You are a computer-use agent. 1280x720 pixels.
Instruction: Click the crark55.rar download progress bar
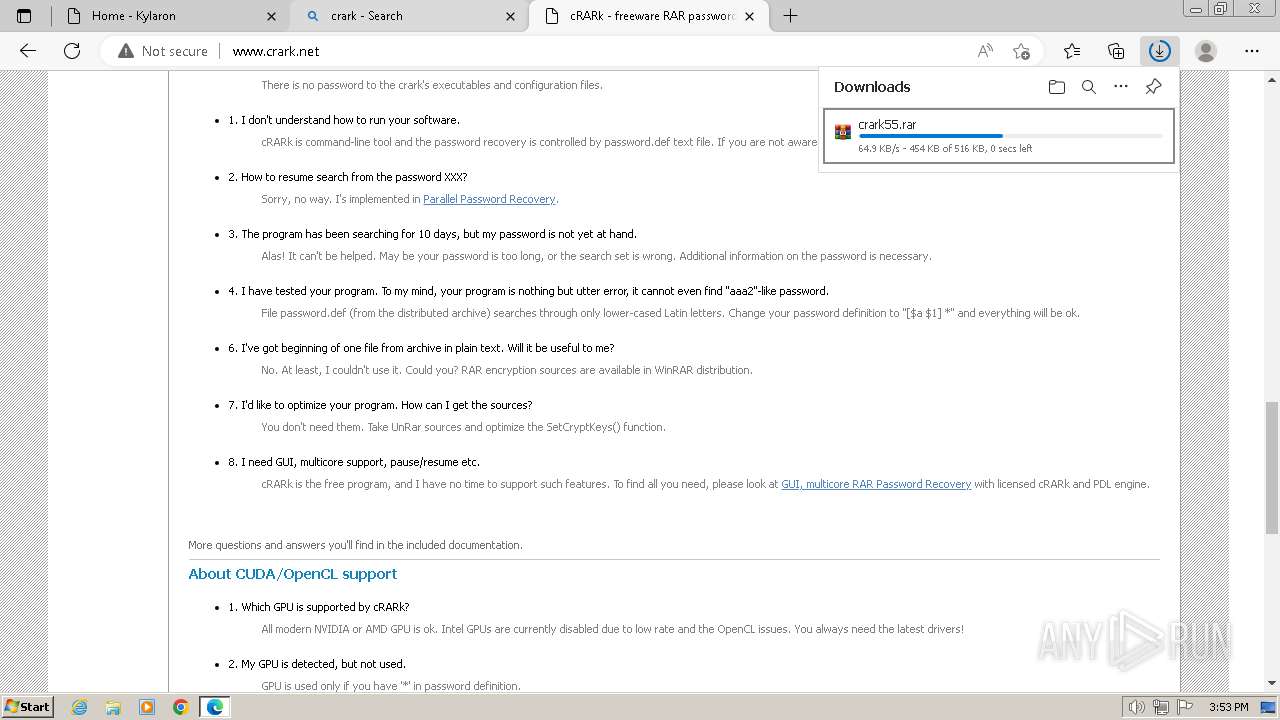(x=1010, y=136)
